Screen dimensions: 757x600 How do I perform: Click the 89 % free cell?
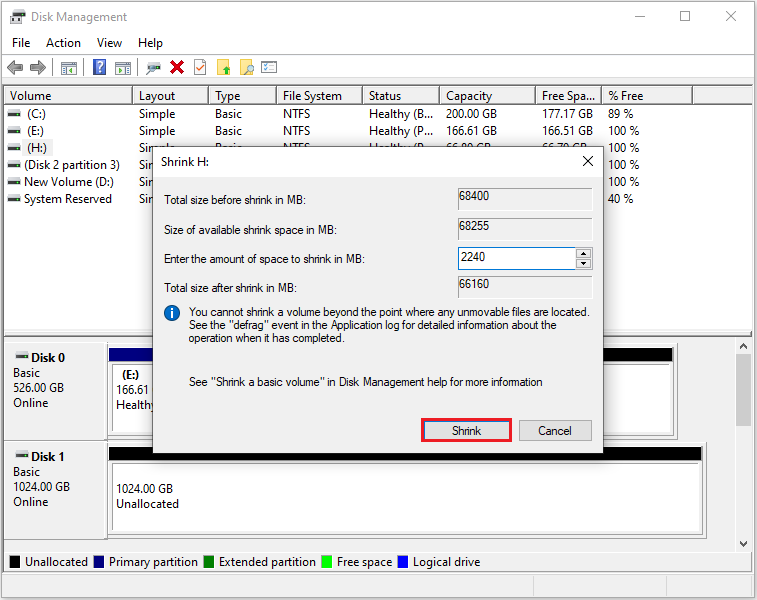620,114
